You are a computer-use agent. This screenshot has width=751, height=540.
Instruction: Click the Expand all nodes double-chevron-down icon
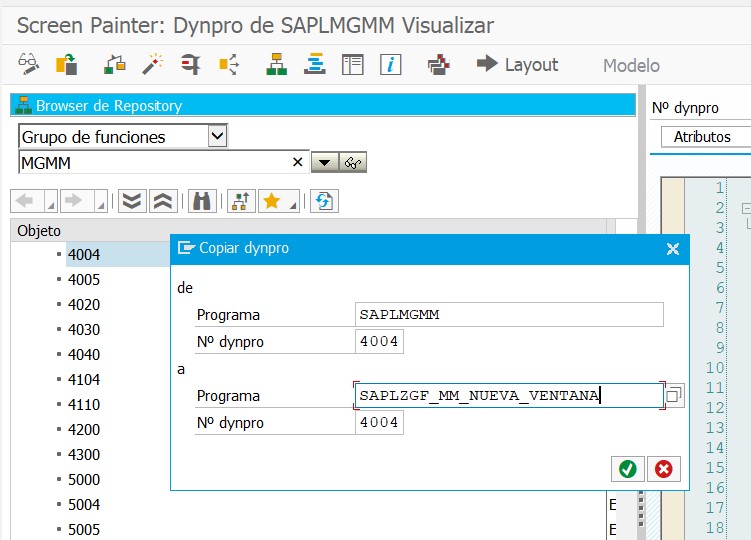tap(132, 201)
